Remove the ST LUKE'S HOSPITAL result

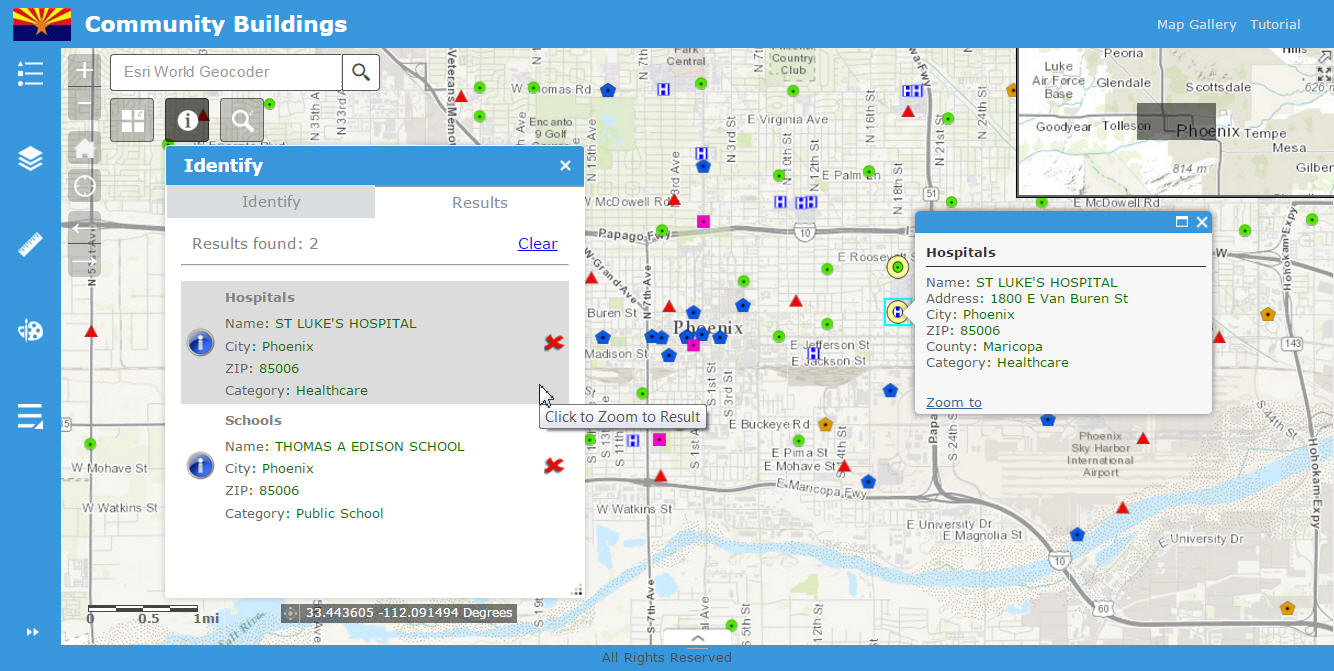click(x=553, y=343)
